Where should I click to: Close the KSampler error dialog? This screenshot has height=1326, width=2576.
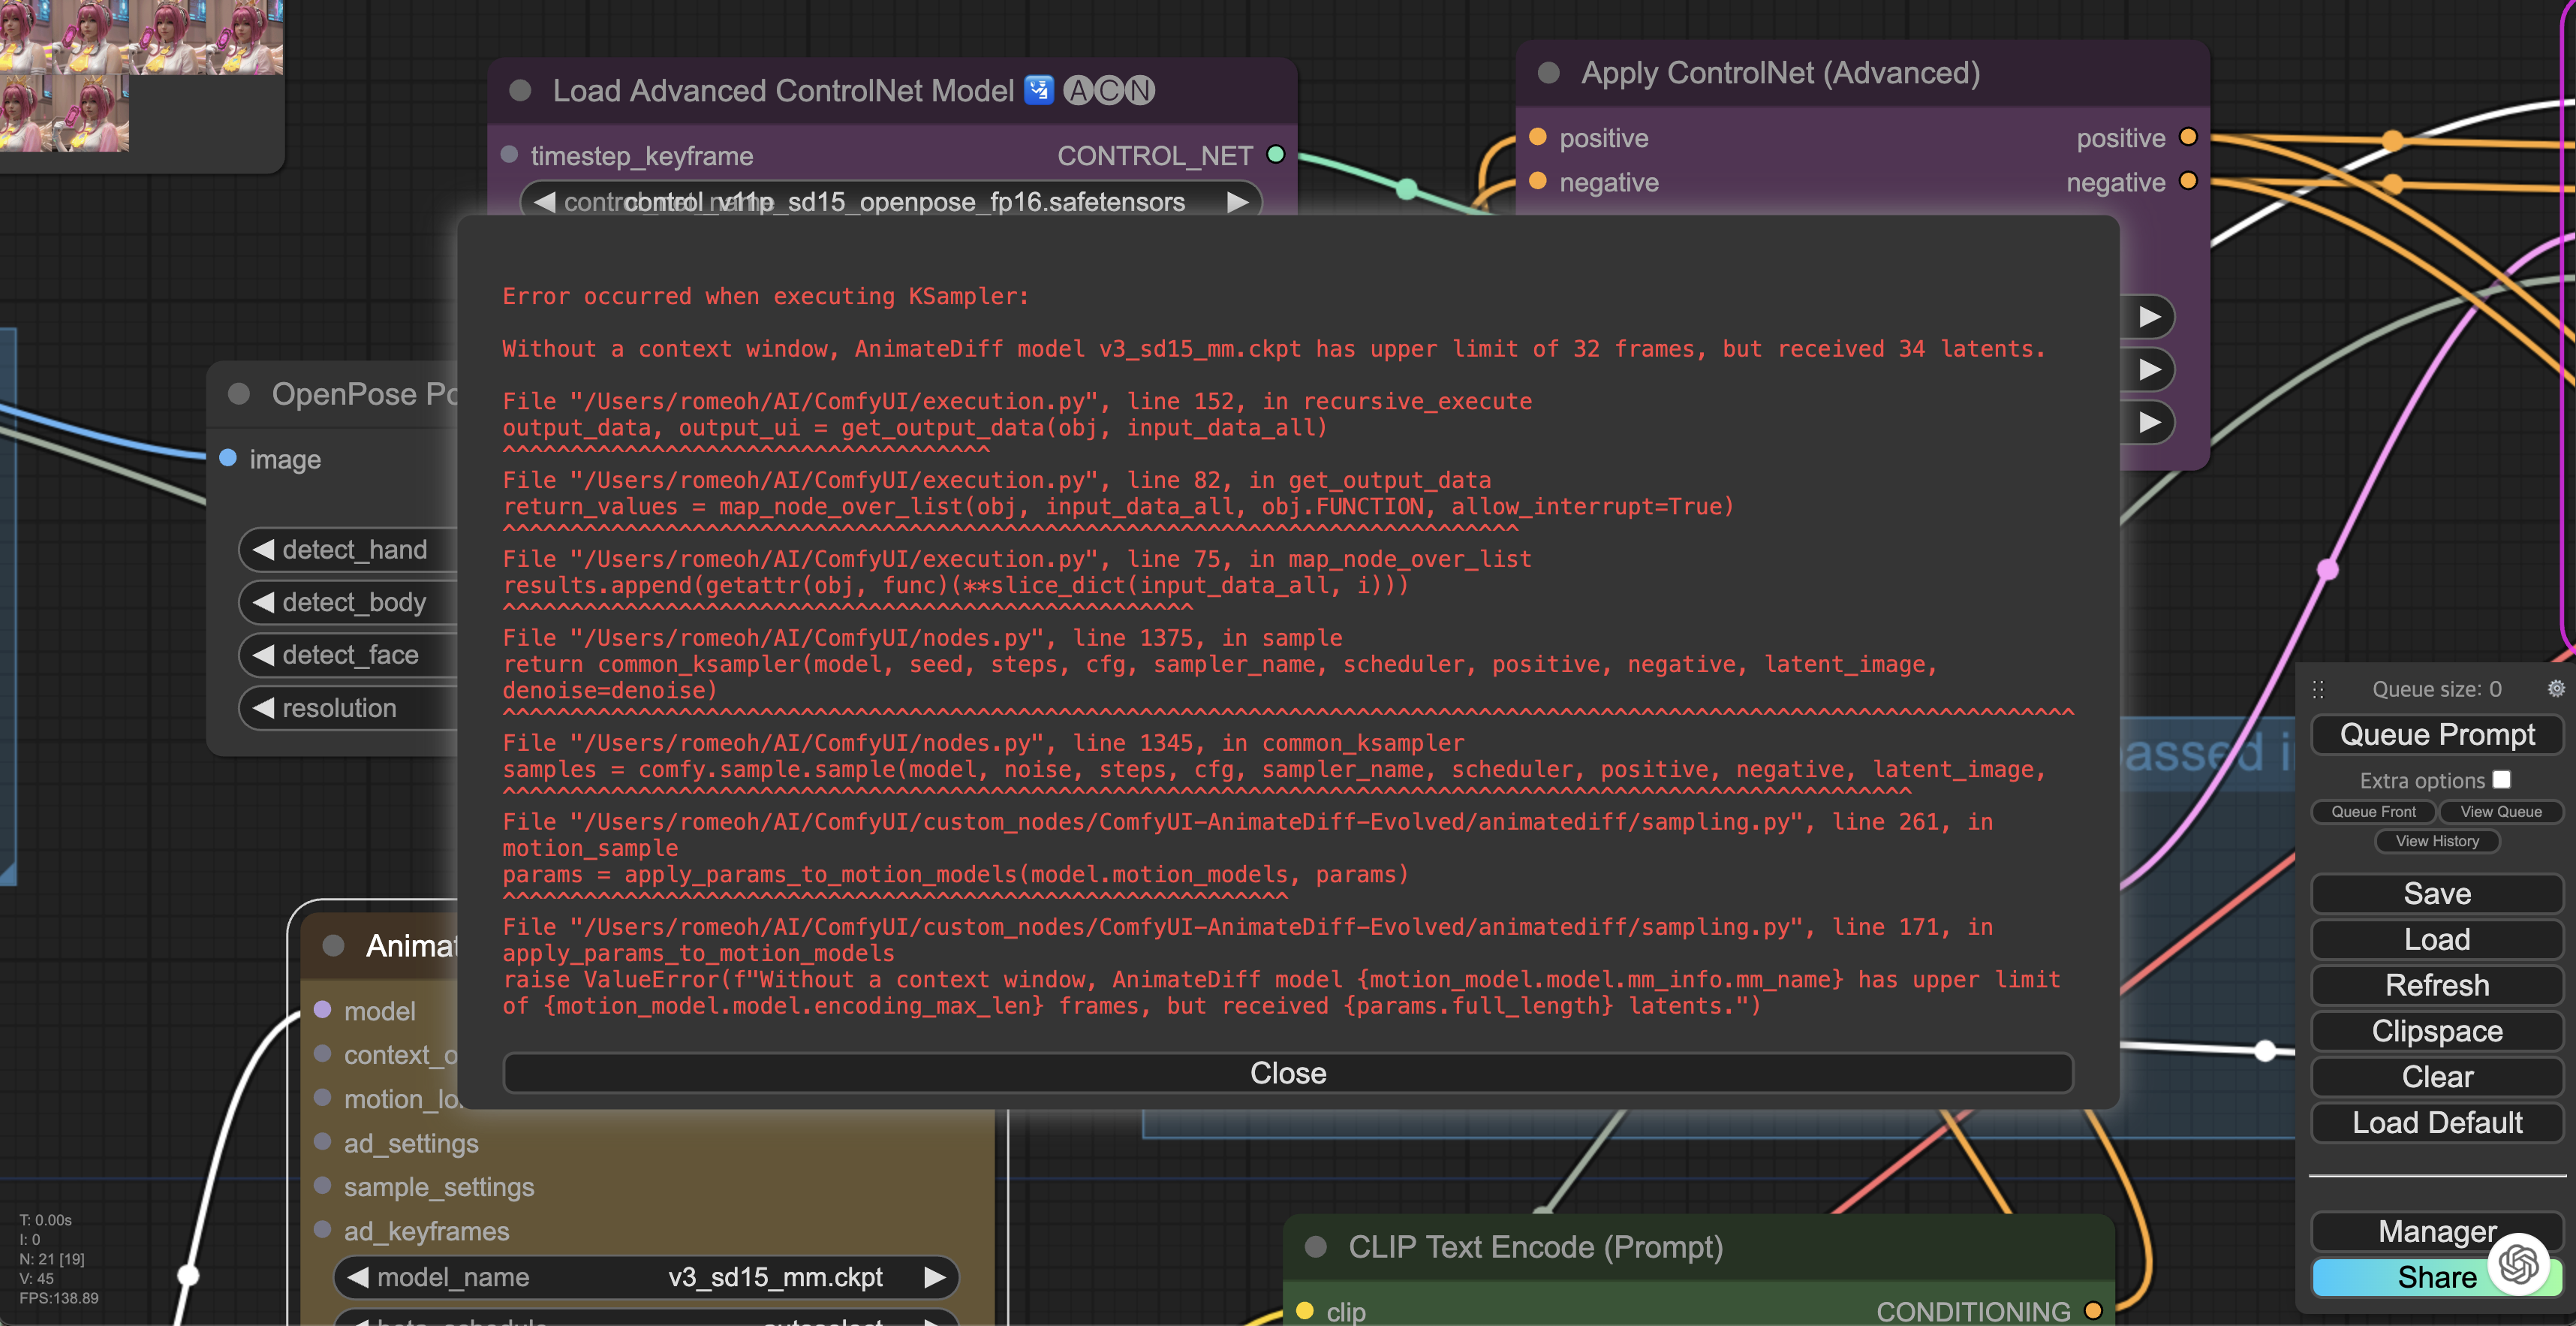(1287, 1073)
